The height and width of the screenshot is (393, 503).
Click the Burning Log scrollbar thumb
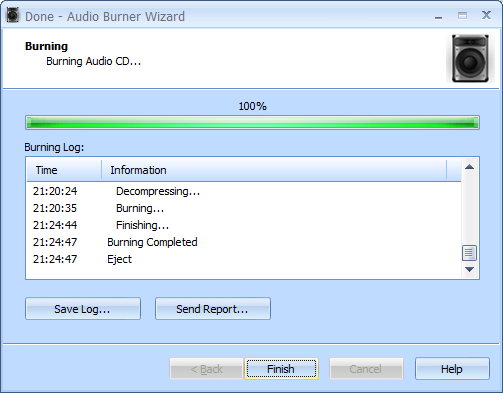[469, 253]
